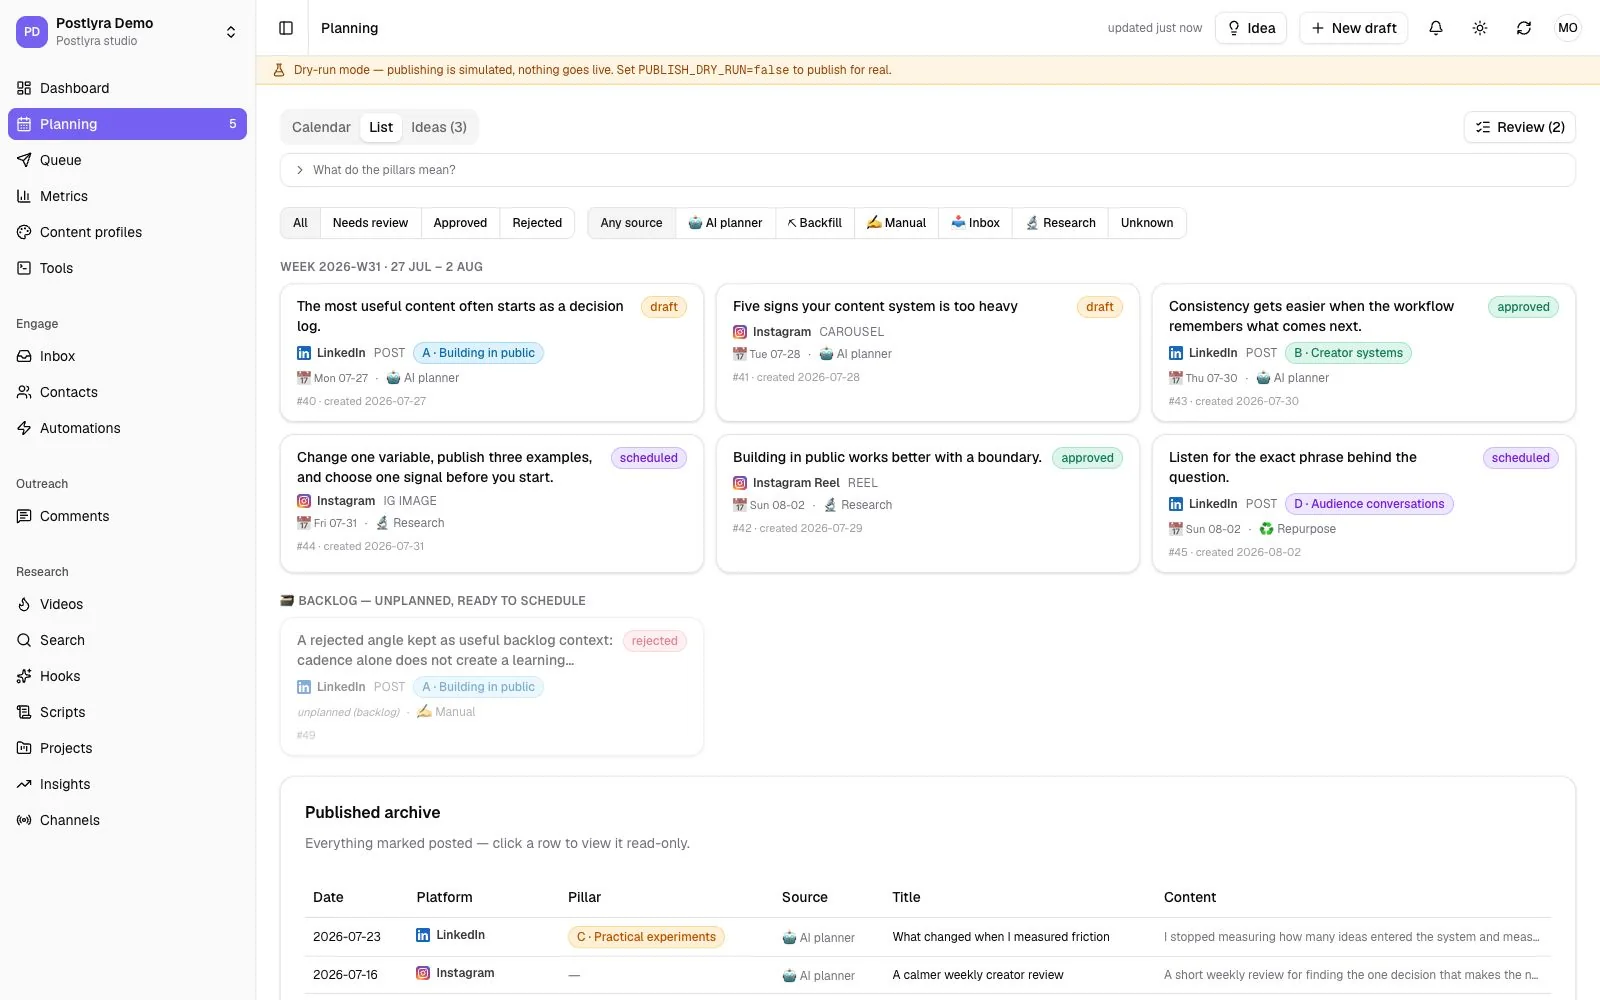Open 'Consistency gets easier' card
This screenshot has width=1600, height=1000.
(x=1364, y=352)
